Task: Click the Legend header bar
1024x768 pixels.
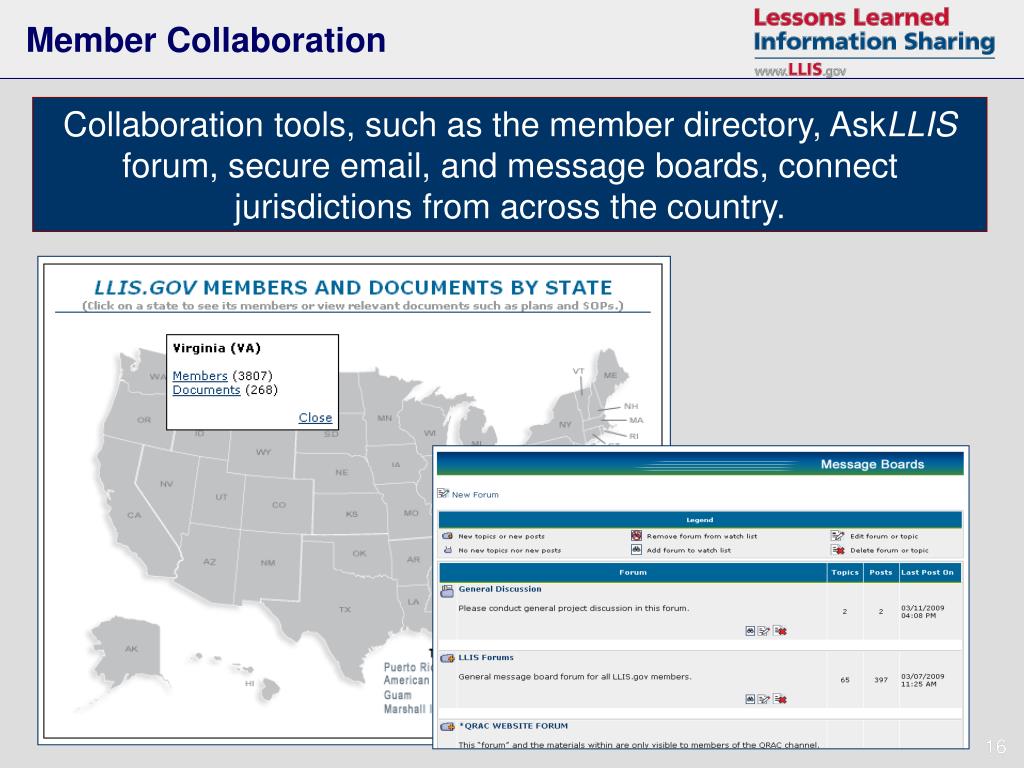Action: pos(700,520)
